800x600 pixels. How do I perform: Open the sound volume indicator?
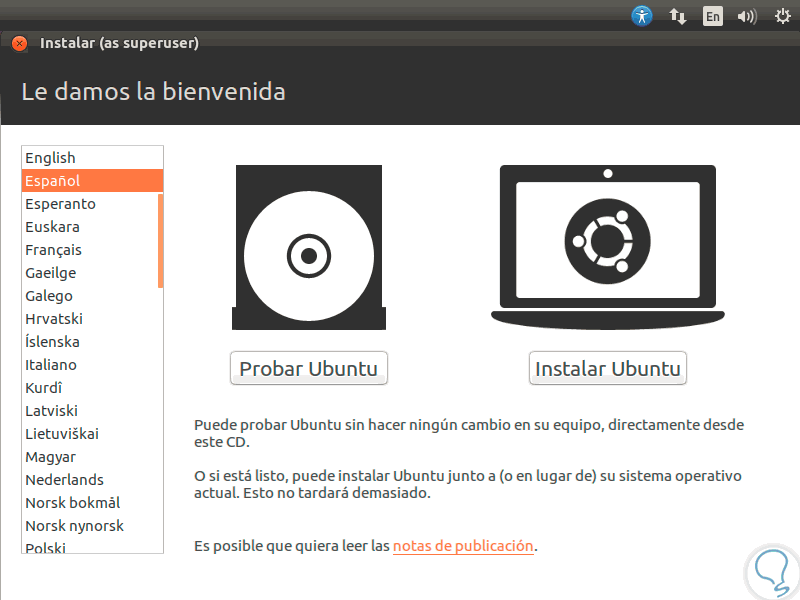pyautogui.click(x=747, y=16)
